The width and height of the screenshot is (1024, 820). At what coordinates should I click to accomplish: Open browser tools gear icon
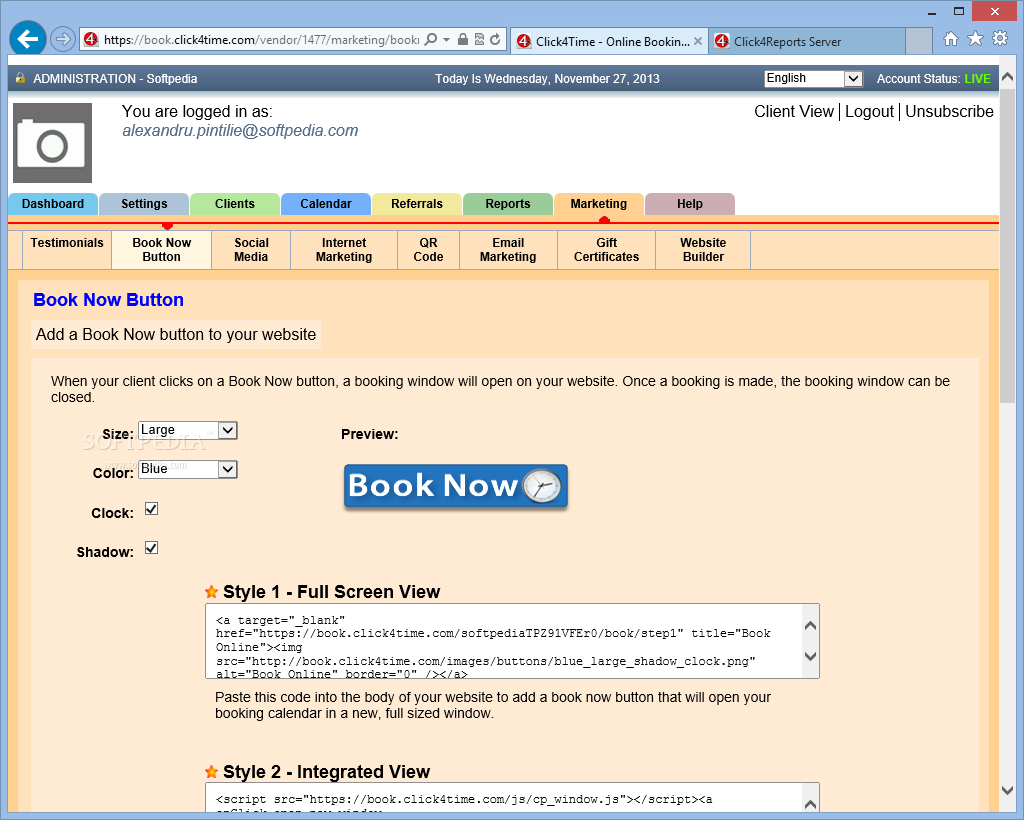point(1000,39)
